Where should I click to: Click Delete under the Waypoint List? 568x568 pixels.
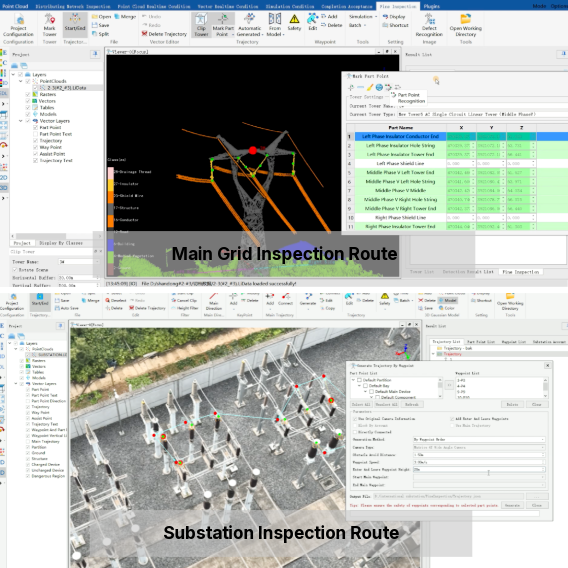(x=512, y=404)
